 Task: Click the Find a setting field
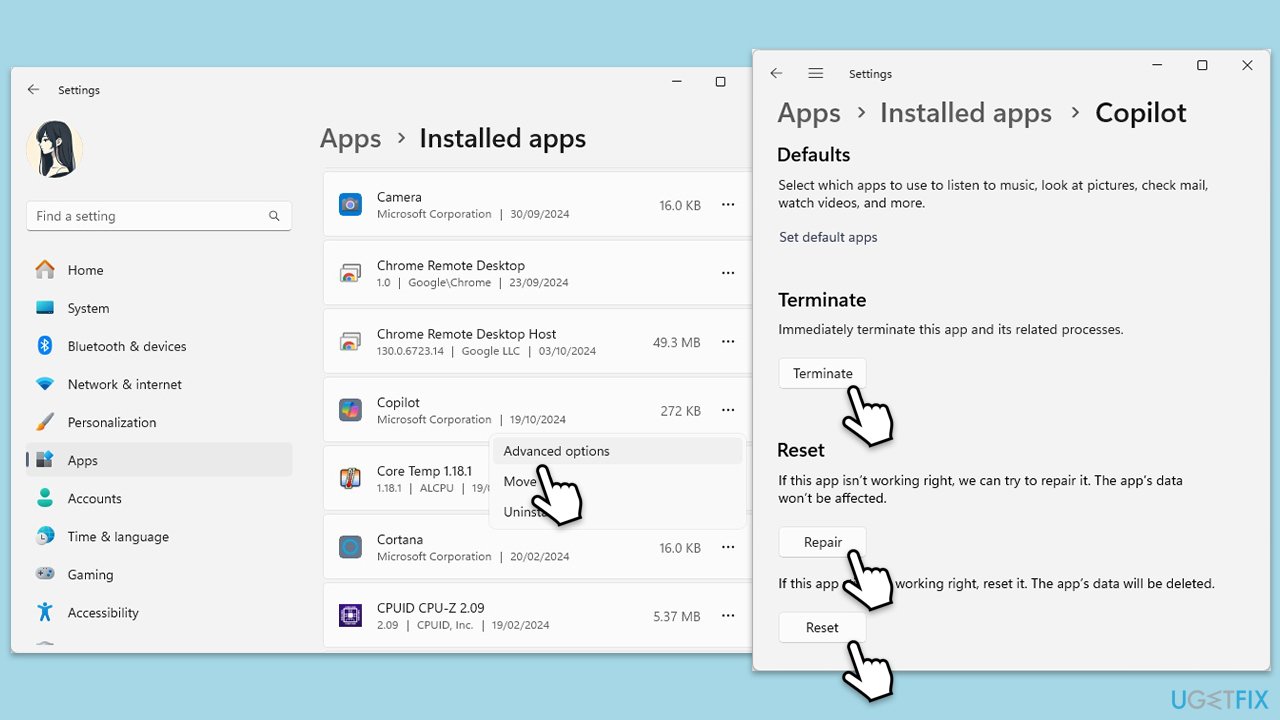pos(159,216)
